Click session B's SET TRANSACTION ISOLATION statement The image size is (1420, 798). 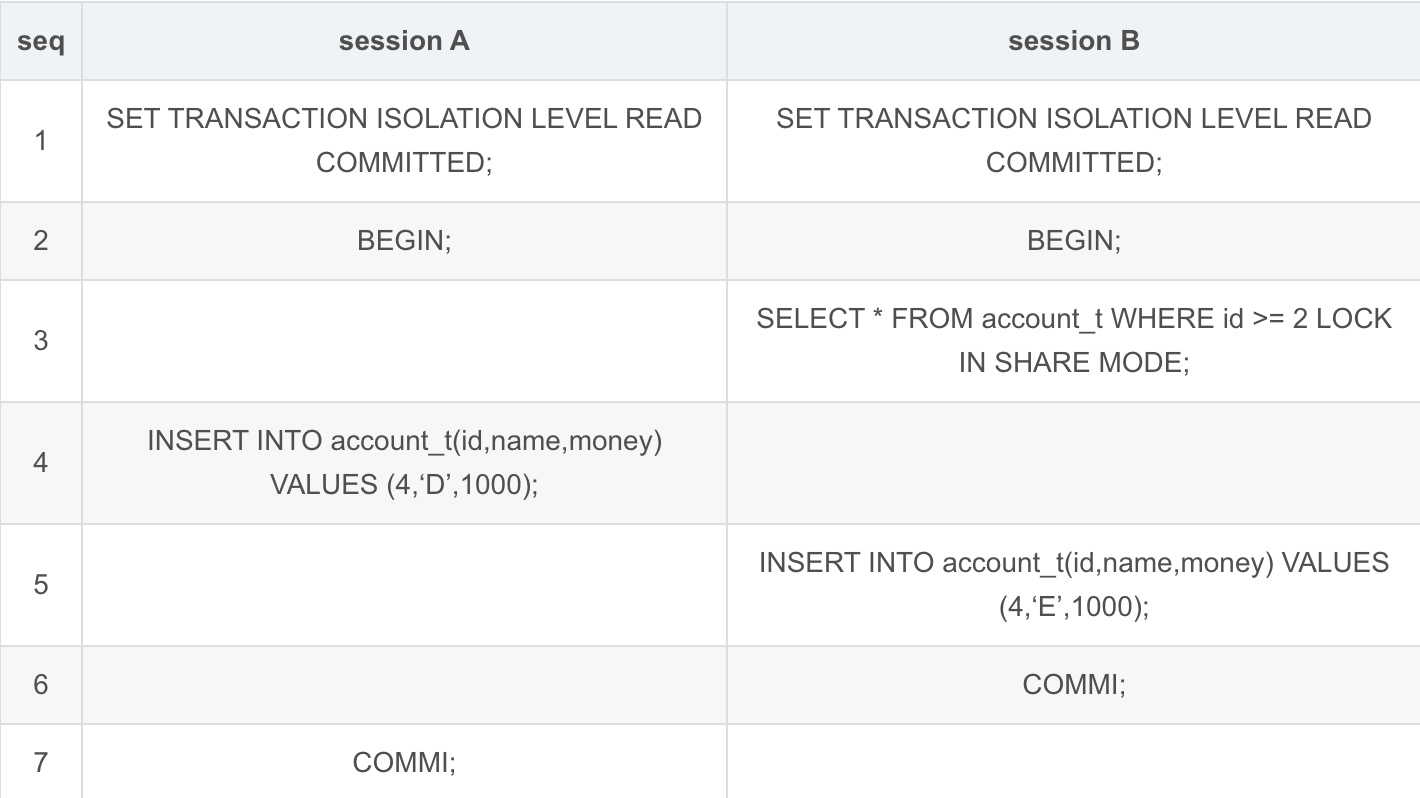point(1074,140)
